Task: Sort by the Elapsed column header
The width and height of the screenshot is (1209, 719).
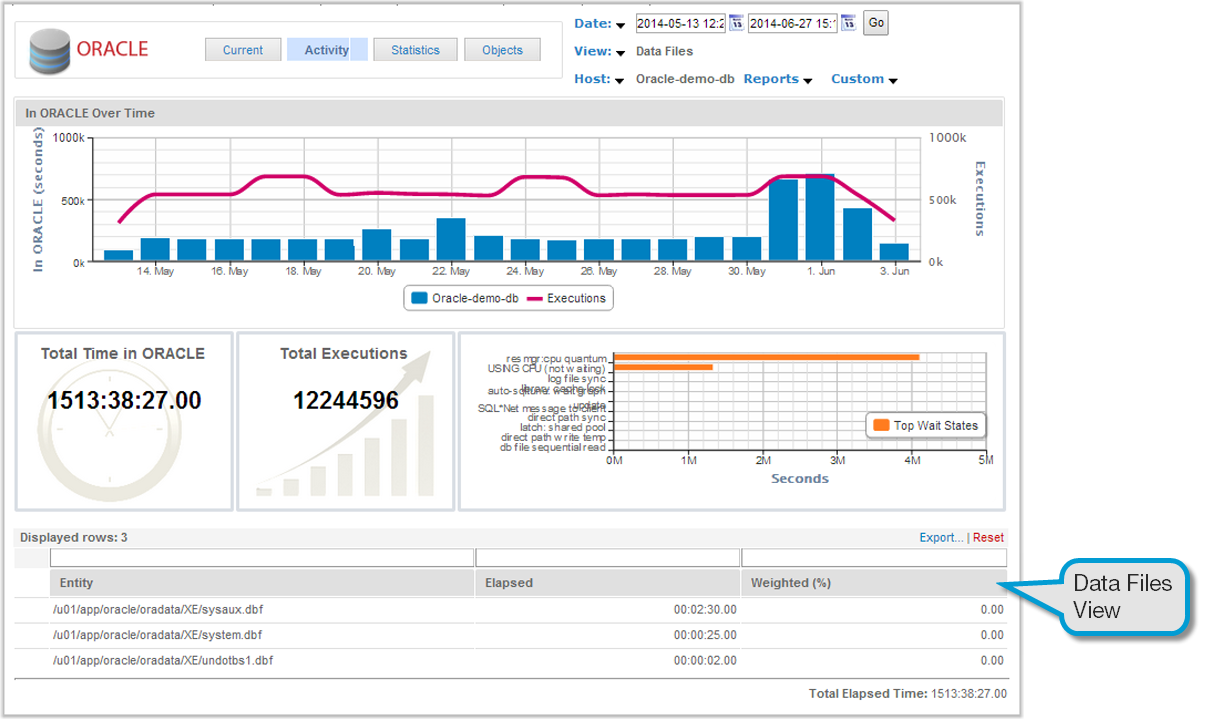Action: [x=608, y=583]
